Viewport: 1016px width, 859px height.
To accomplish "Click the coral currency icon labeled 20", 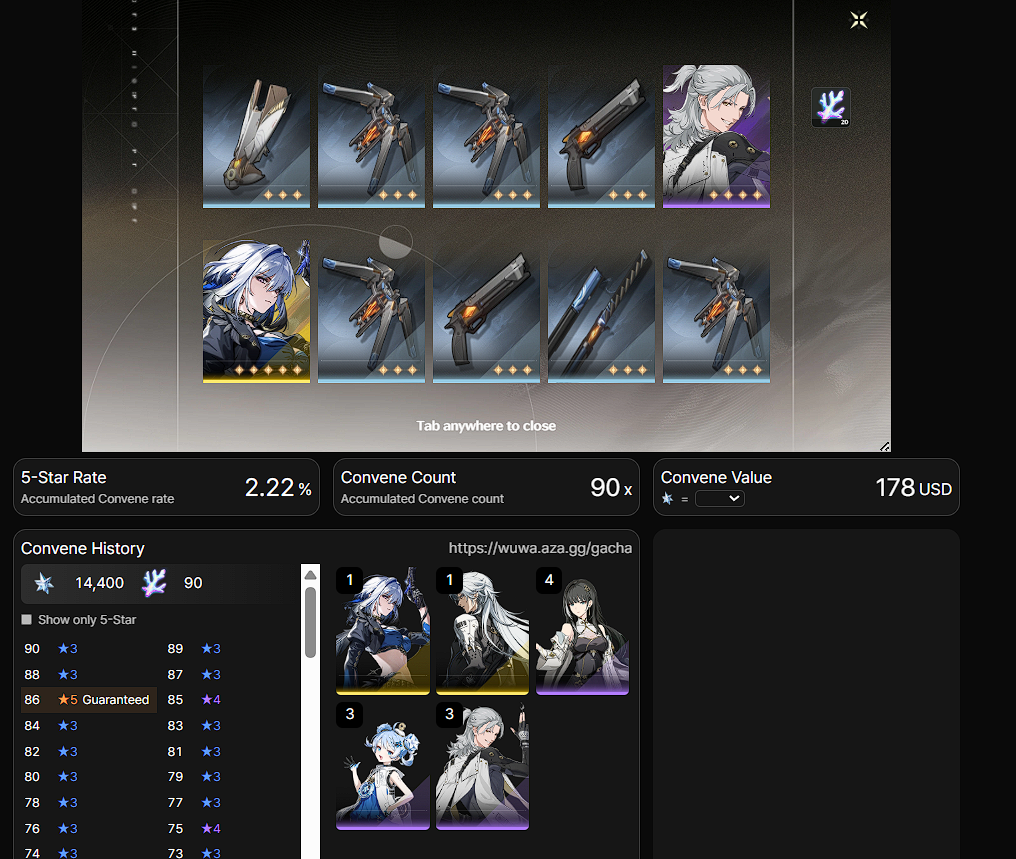I will [x=831, y=108].
